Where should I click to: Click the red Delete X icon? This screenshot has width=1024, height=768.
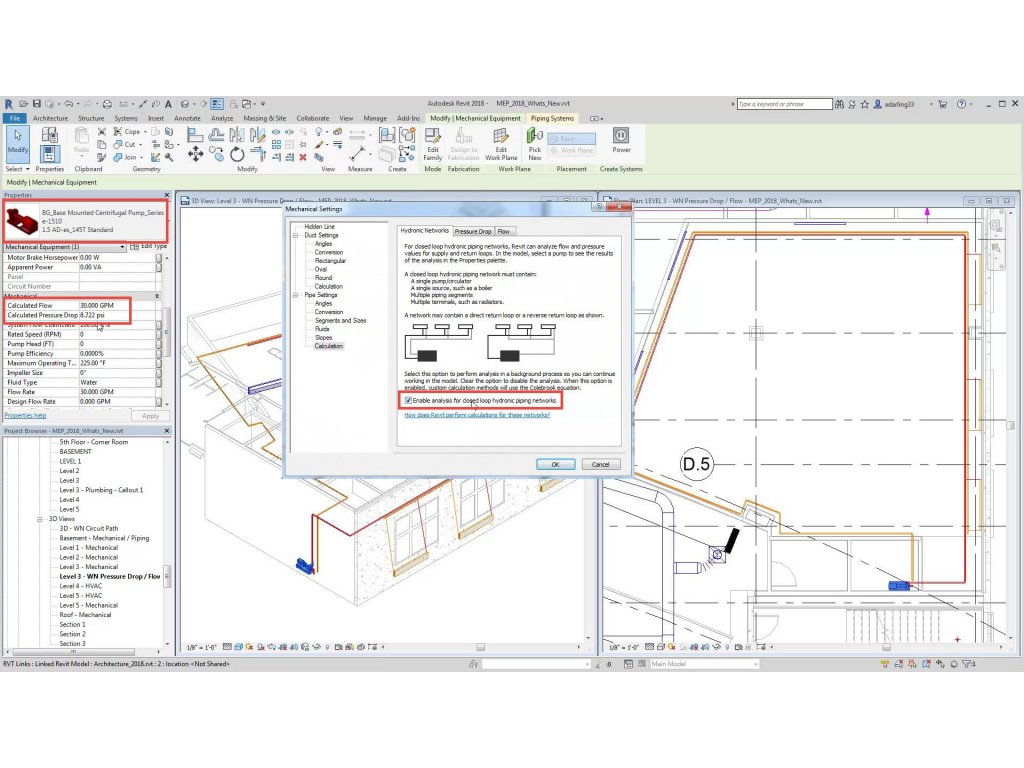[303, 157]
